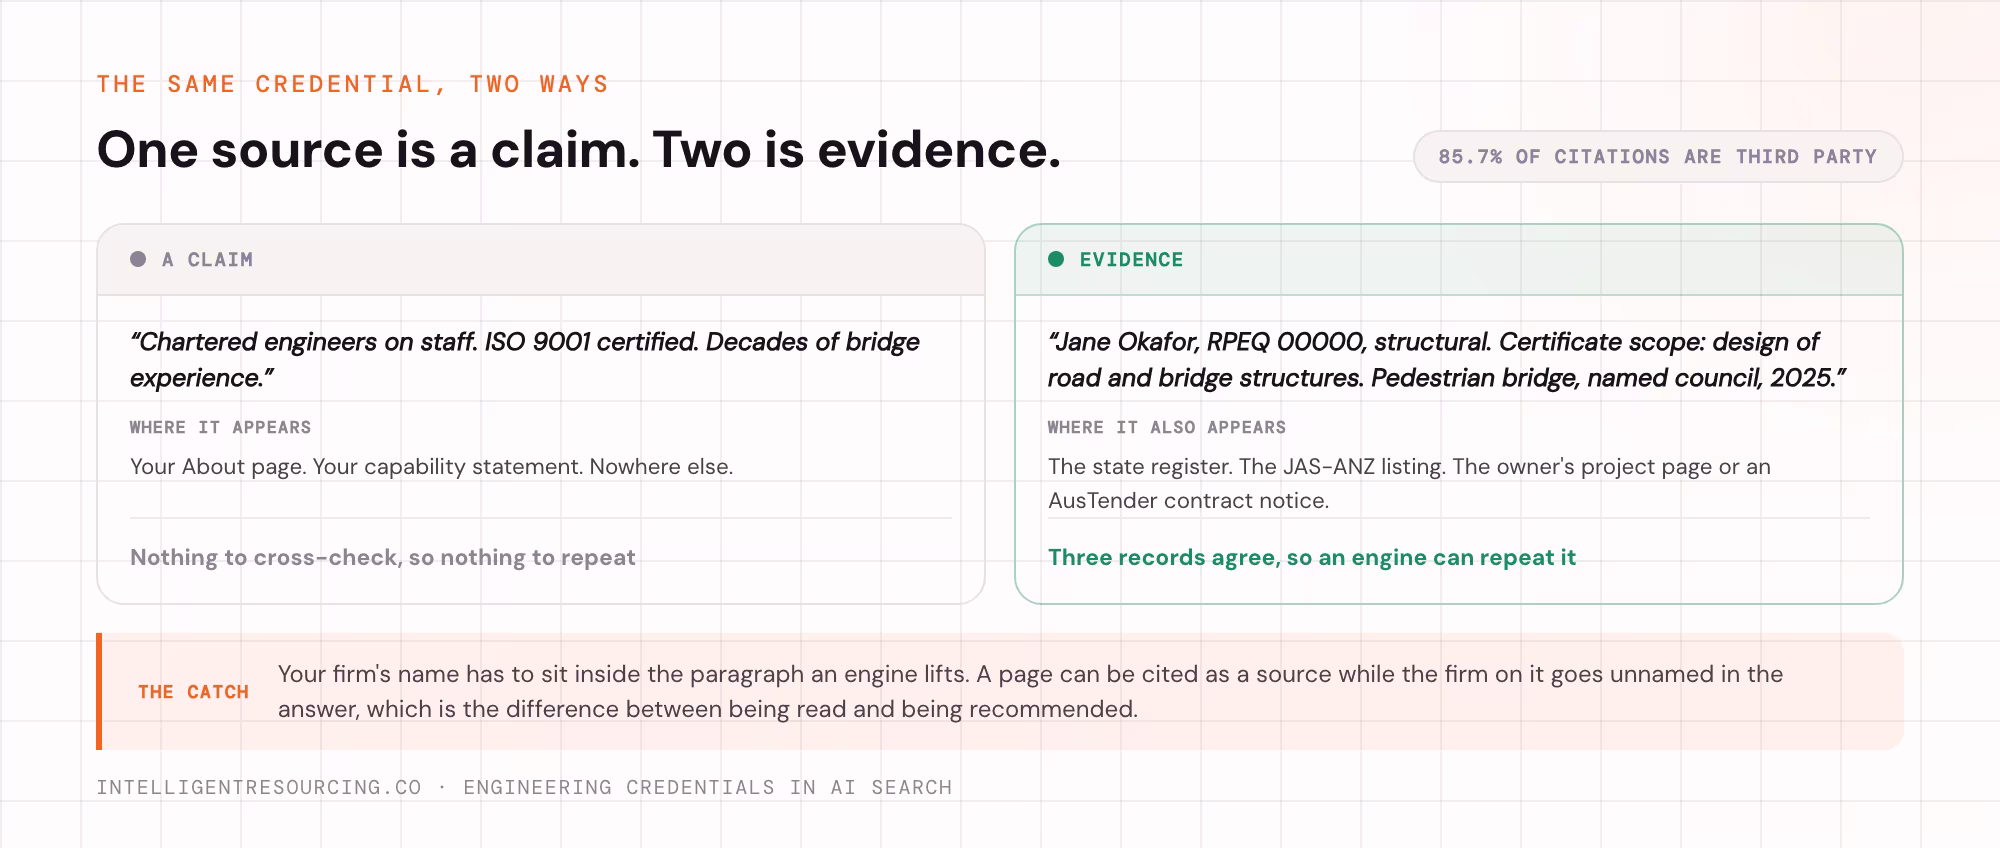Click the 'WHERE IT ALSO APPEARS' label
The image size is (2000, 848).
[1167, 427]
